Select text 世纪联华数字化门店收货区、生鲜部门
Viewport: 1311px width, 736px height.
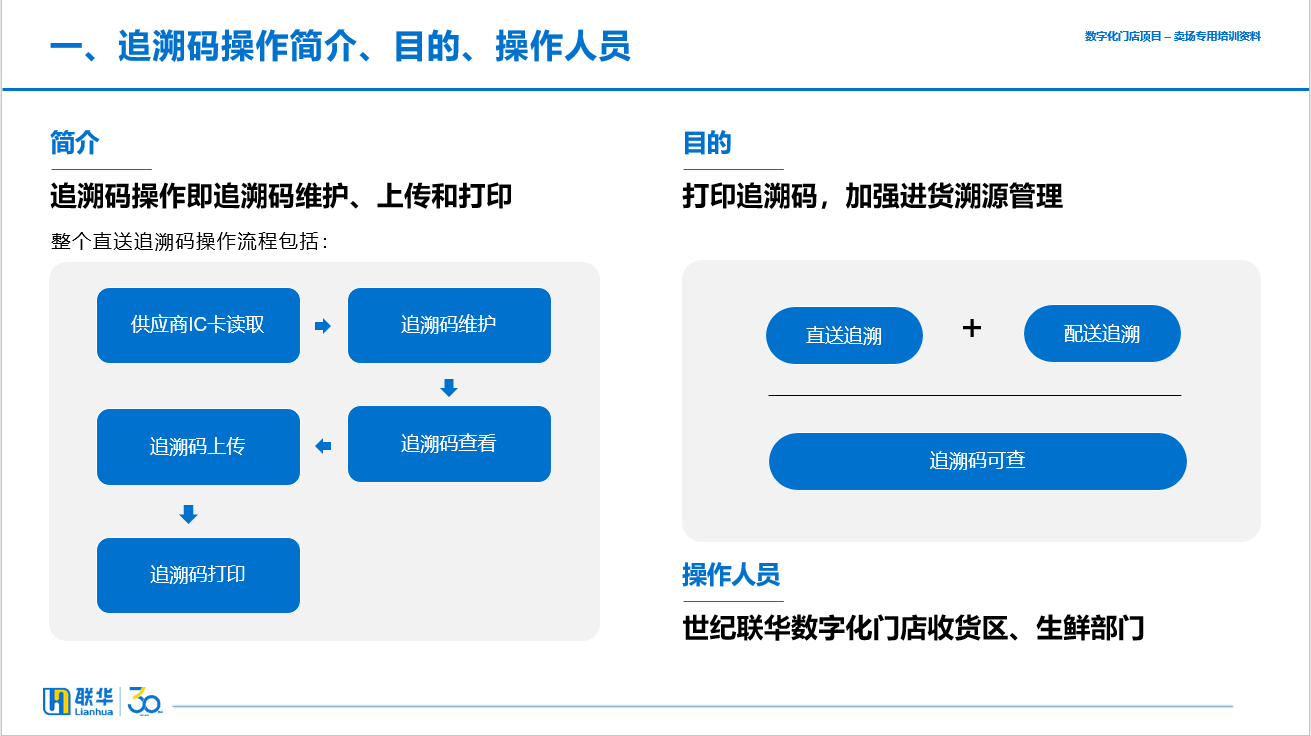[x=913, y=629]
